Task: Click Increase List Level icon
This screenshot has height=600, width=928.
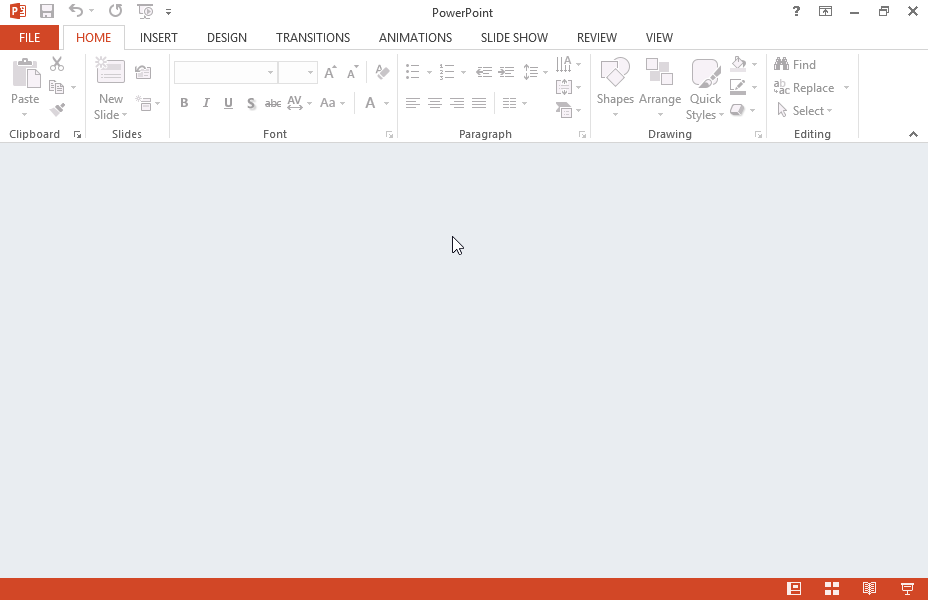Action: (506, 72)
